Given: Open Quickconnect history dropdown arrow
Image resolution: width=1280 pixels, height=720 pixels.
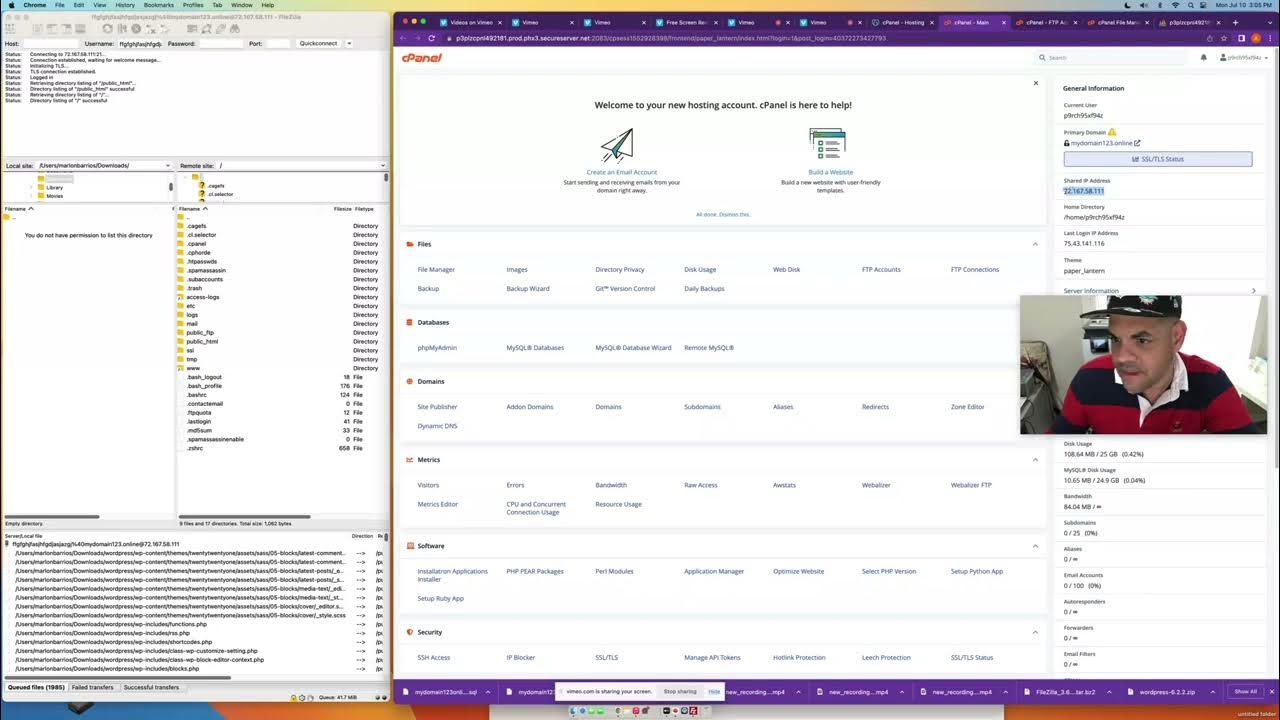Looking at the screenshot, I should coord(347,44).
